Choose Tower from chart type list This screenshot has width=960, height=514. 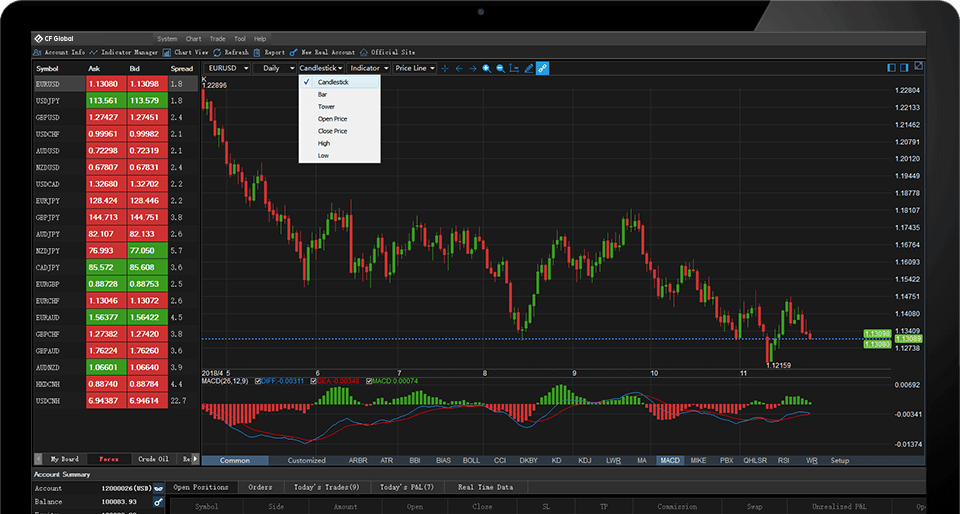click(x=326, y=106)
